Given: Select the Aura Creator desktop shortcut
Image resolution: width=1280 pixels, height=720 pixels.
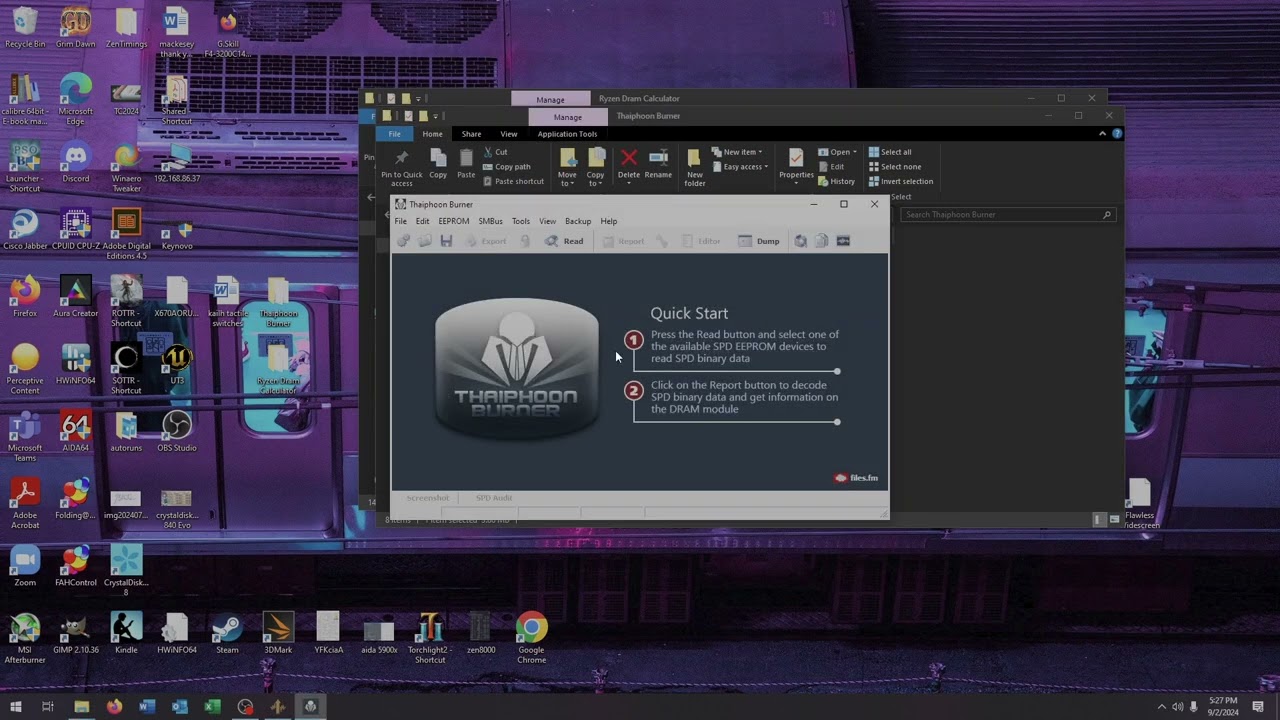Looking at the screenshot, I should (x=76, y=298).
